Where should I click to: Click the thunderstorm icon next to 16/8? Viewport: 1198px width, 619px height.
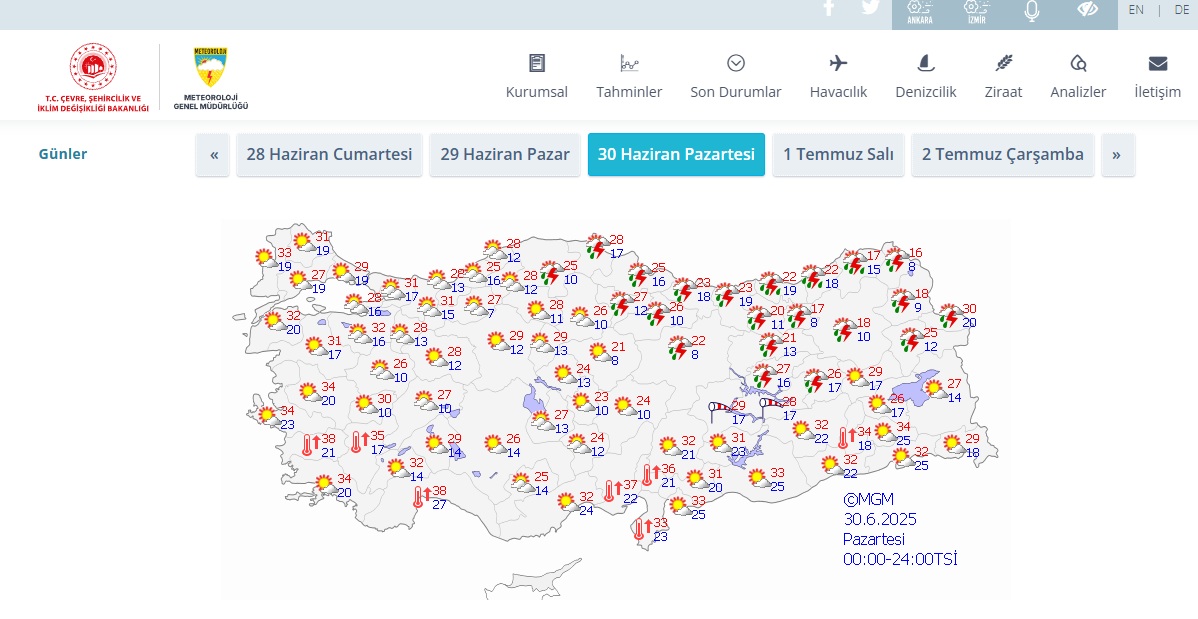click(896, 258)
